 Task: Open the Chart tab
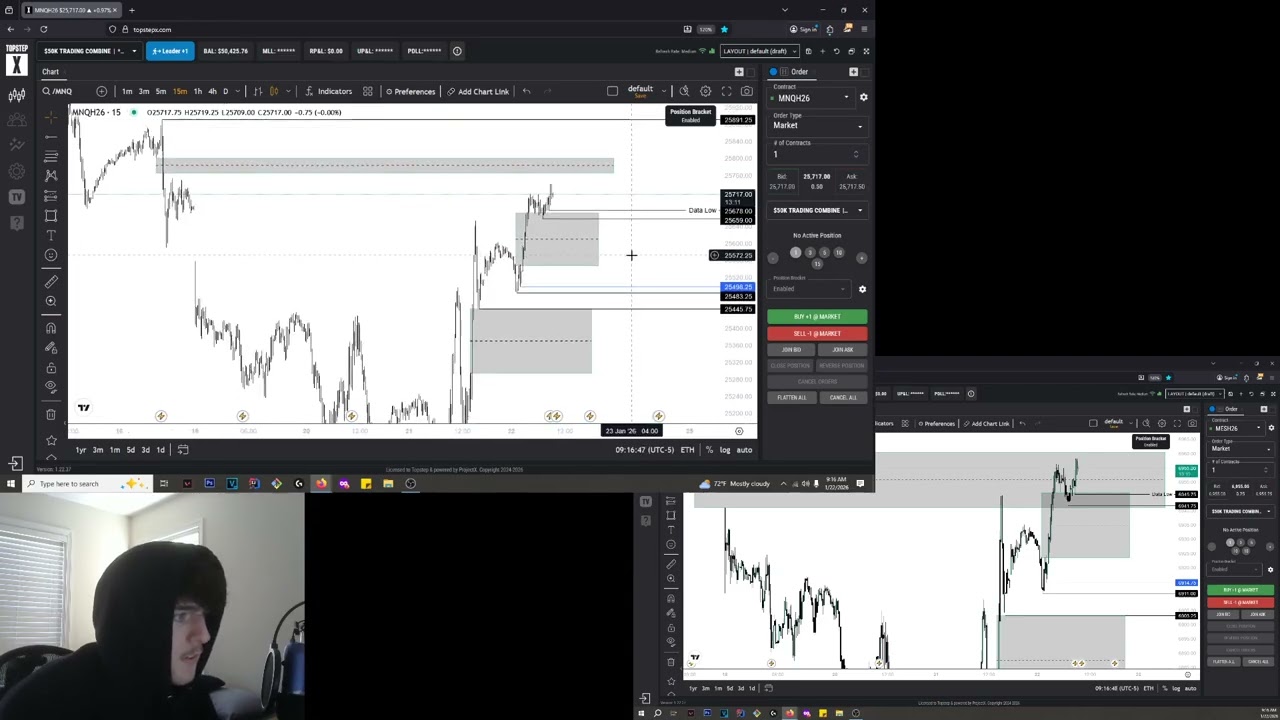point(50,72)
